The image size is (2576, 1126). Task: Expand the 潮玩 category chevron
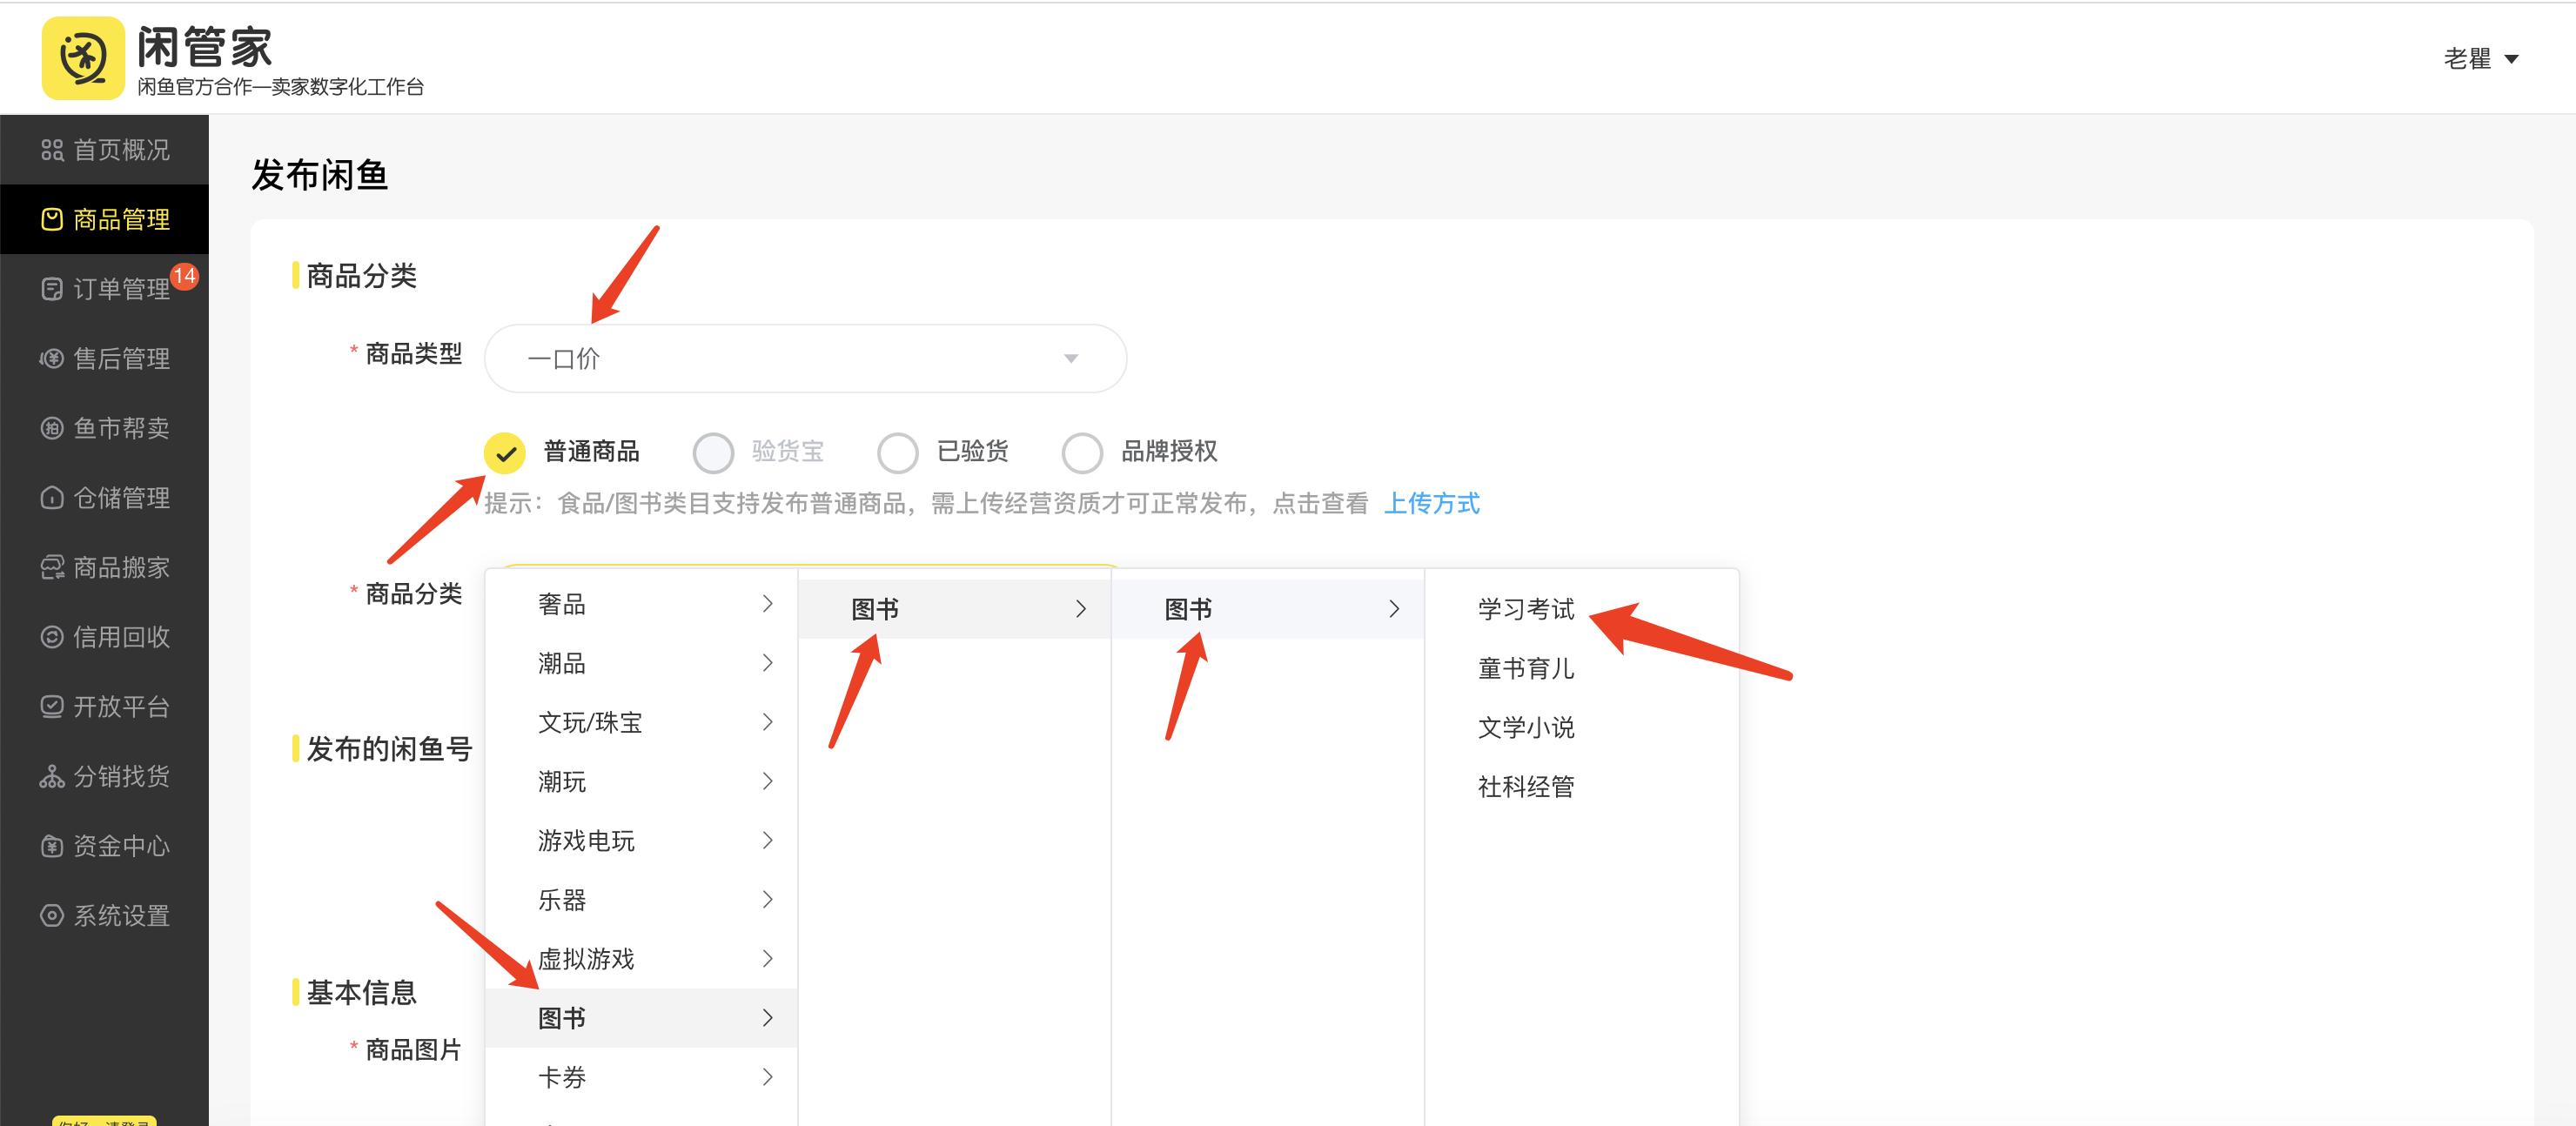(x=767, y=781)
